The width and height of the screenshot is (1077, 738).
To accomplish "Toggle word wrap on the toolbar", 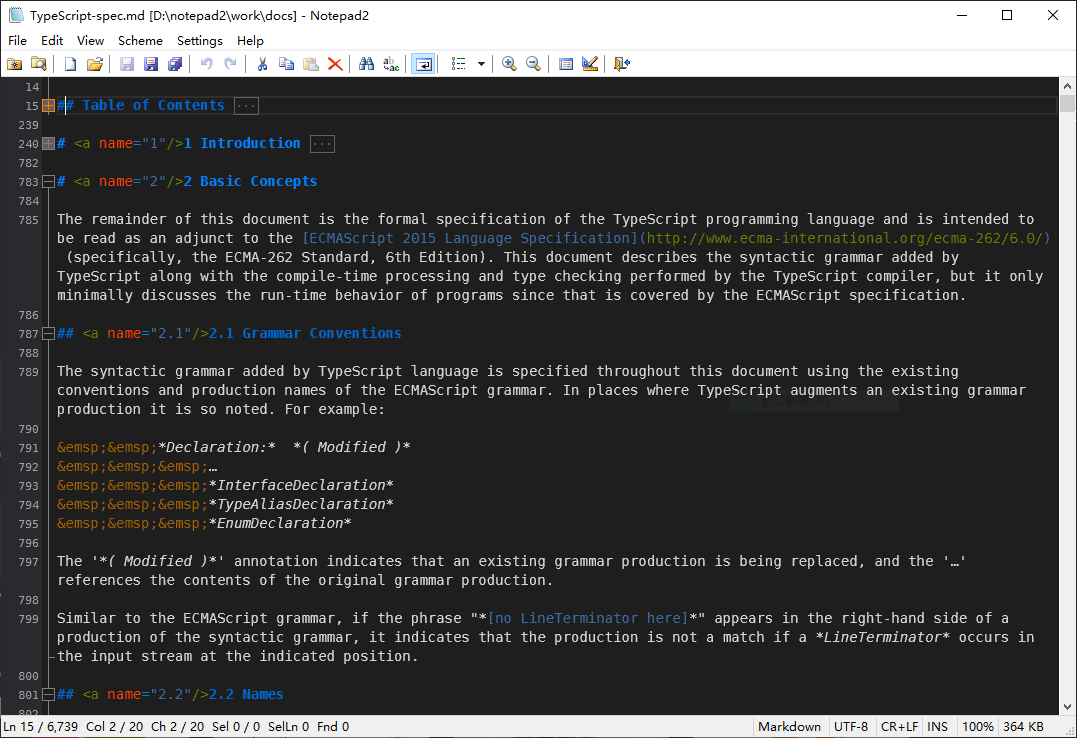I will point(423,63).
